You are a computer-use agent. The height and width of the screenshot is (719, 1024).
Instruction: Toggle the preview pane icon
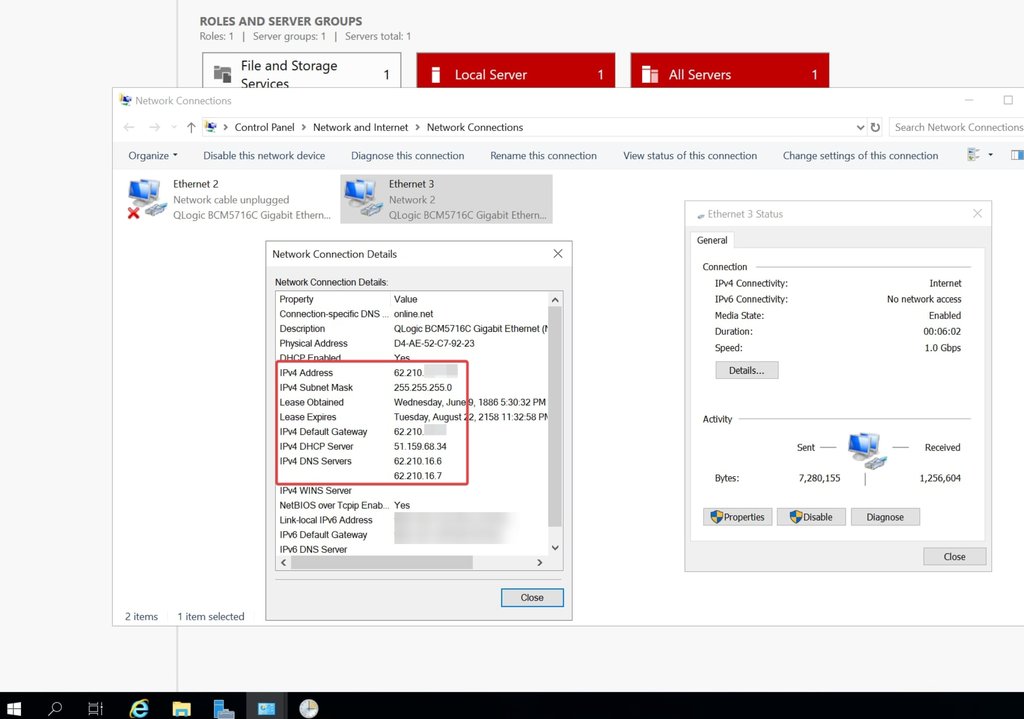(x=1017, y=155)
